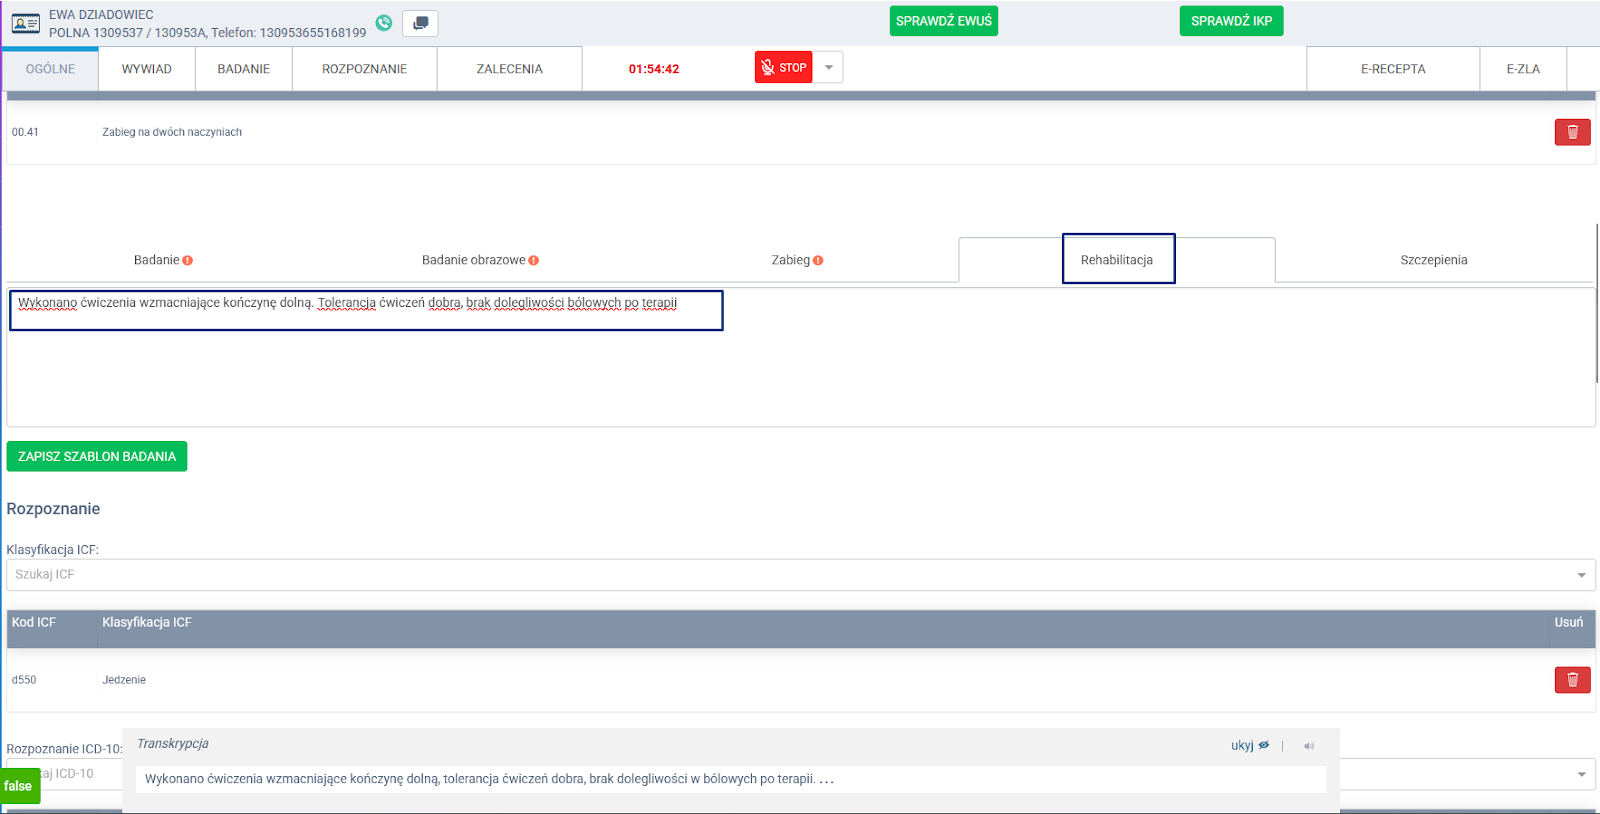
Task: Click the vertical scrollbar on right edge
Action: coord(1597,302)
